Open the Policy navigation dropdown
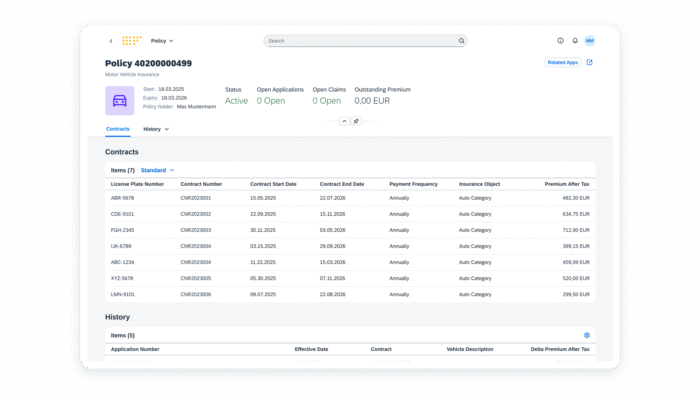Image resolution: width=700 pixels, height=394 pixels. coord(162,41)
